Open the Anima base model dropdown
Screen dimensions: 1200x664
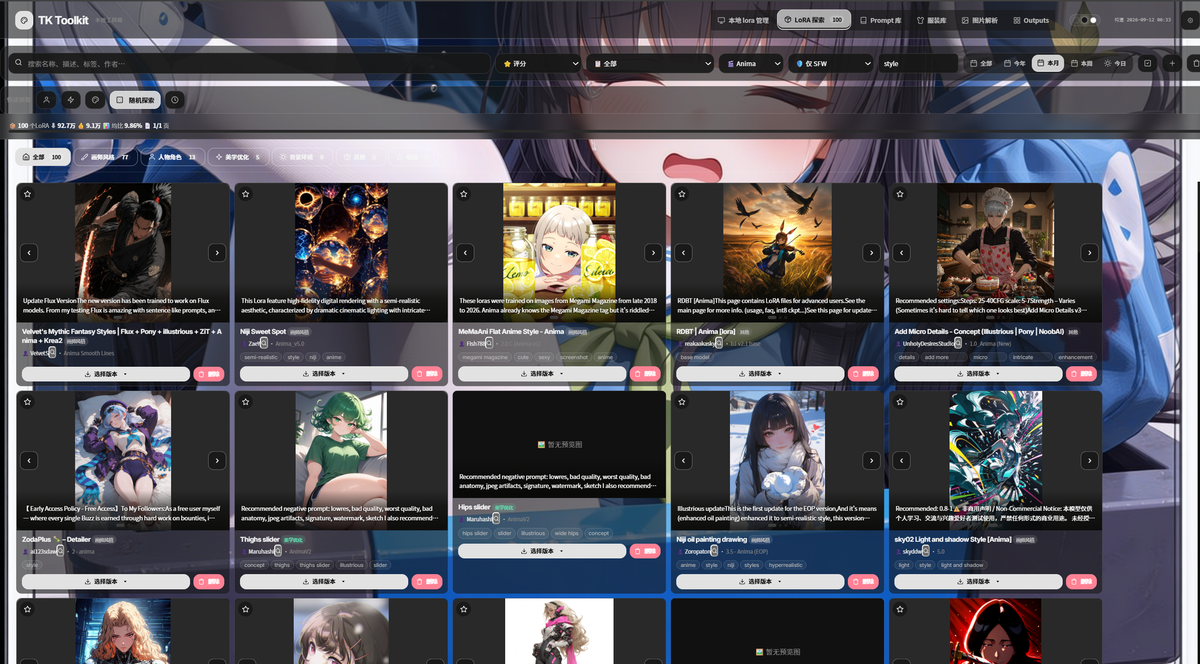[x=751, y=63]
